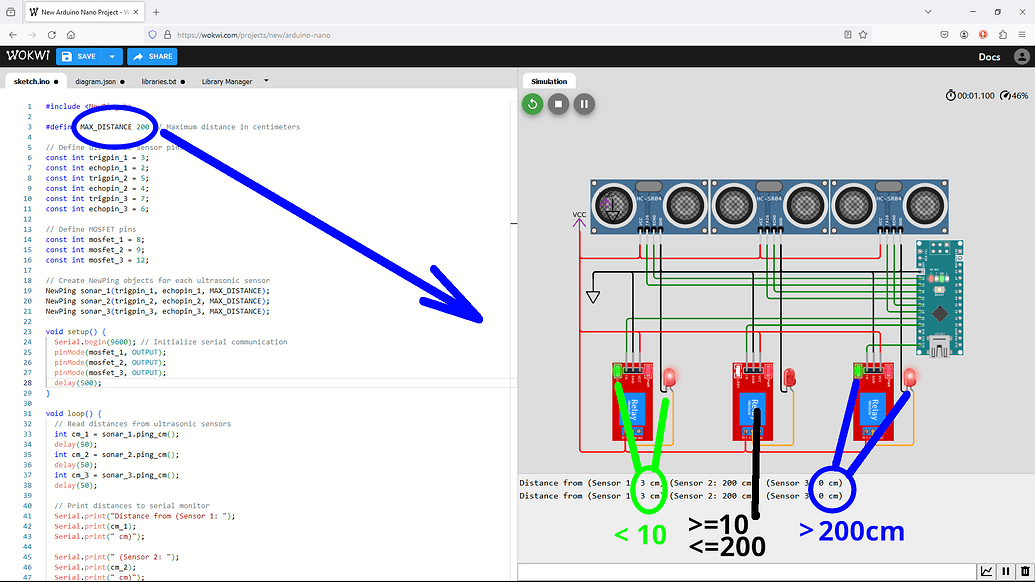Toggle reader view in the address bar

coord(847,33)
